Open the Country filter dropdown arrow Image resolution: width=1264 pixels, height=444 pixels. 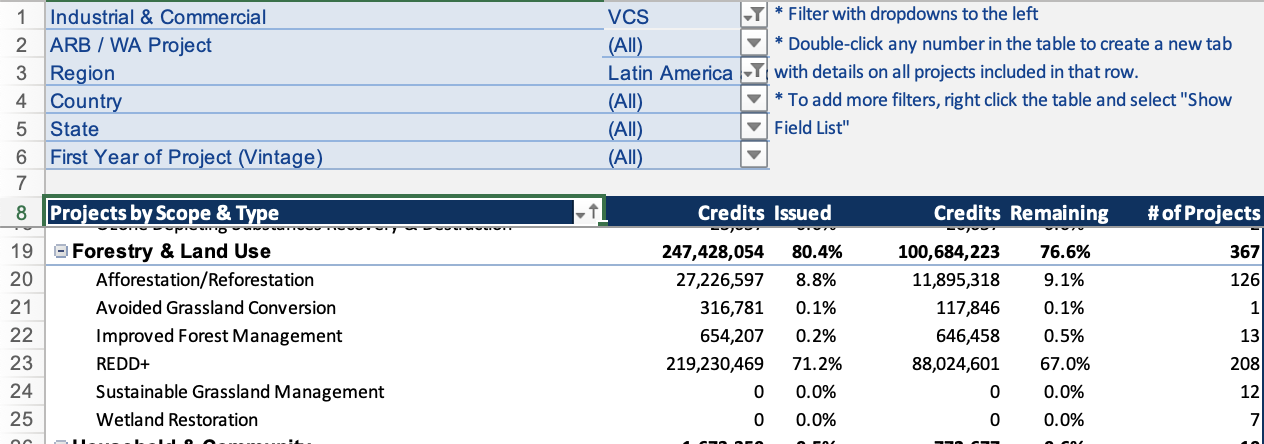753,100
